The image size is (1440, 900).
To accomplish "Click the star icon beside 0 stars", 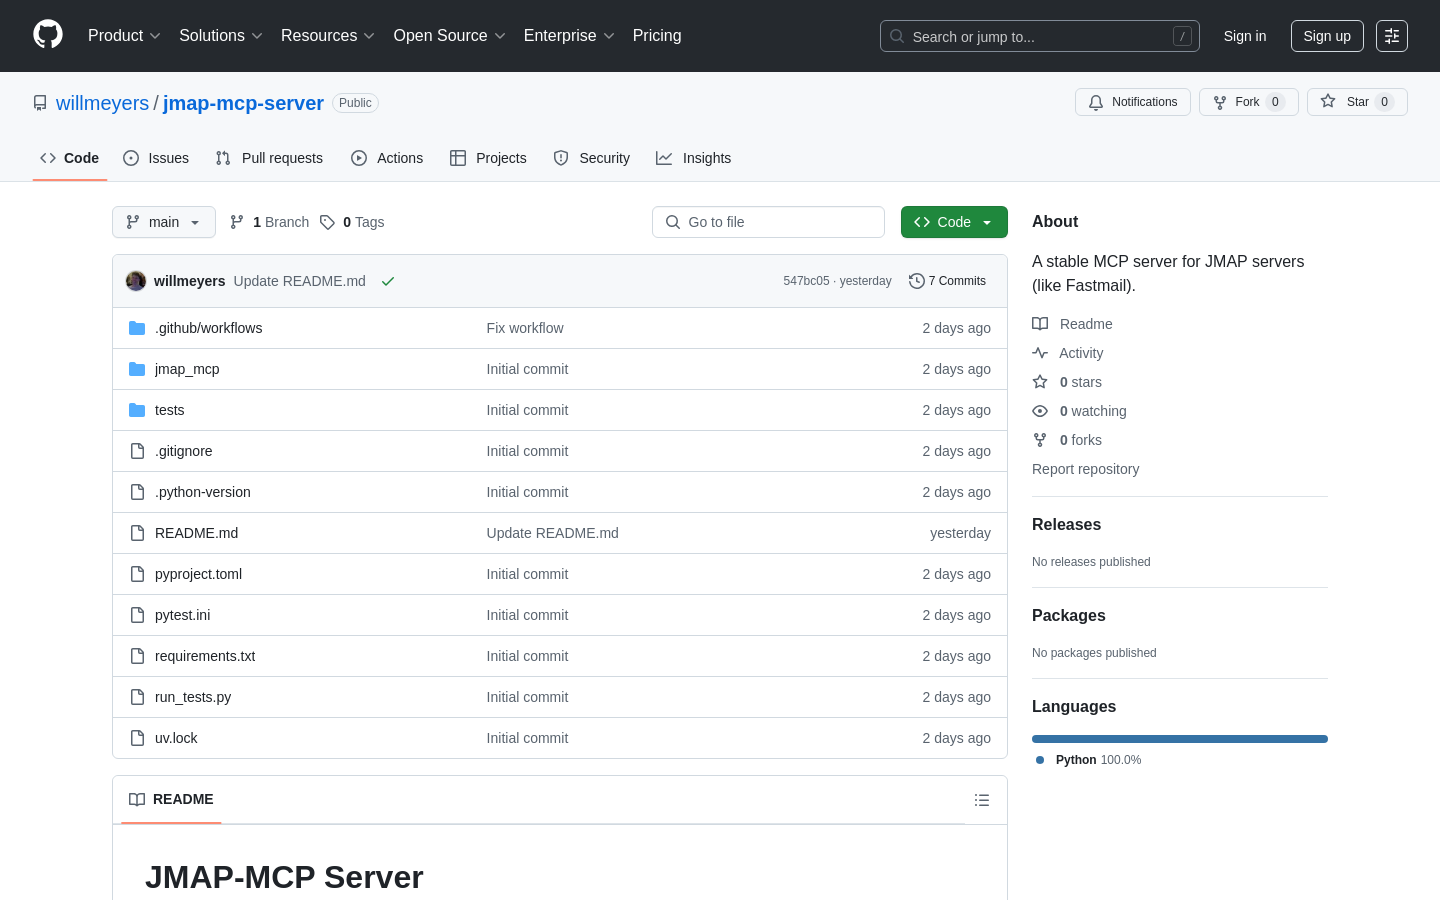I will tap(1040, 382).
